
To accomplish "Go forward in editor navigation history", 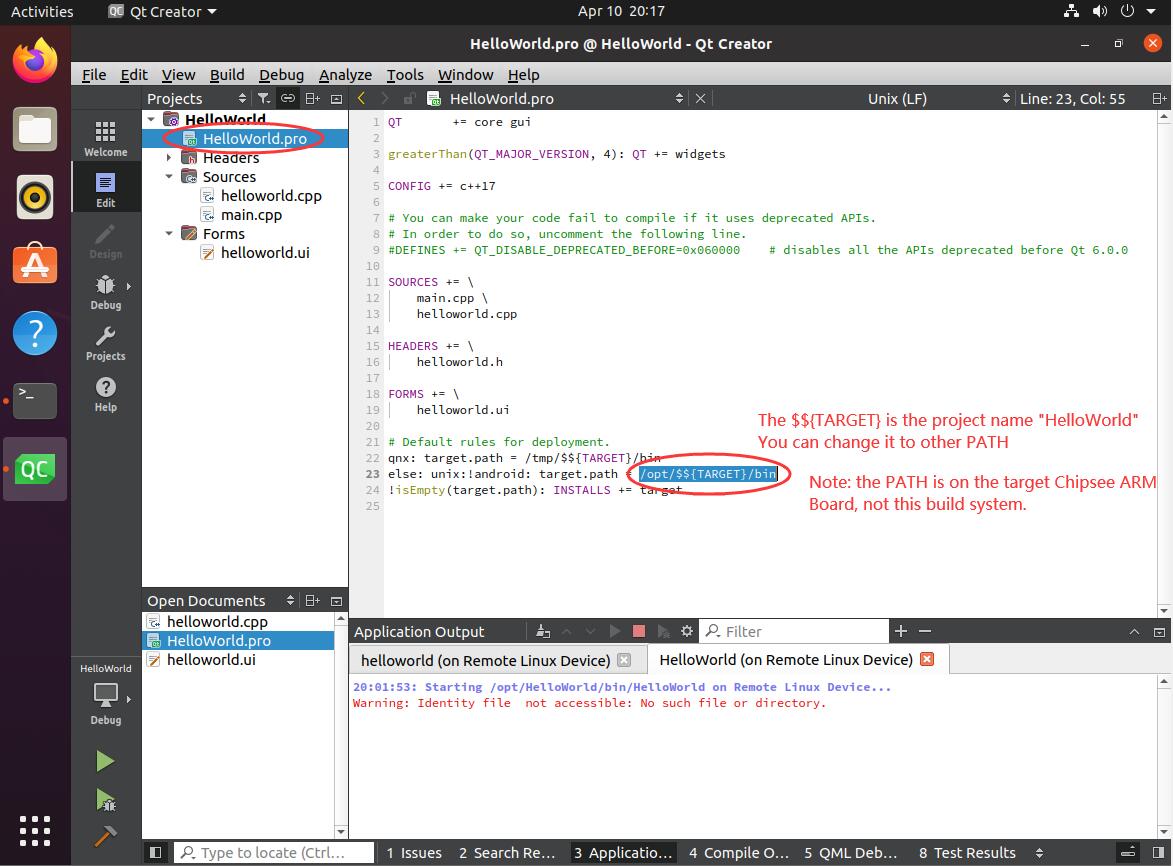I will coord(385,98).
